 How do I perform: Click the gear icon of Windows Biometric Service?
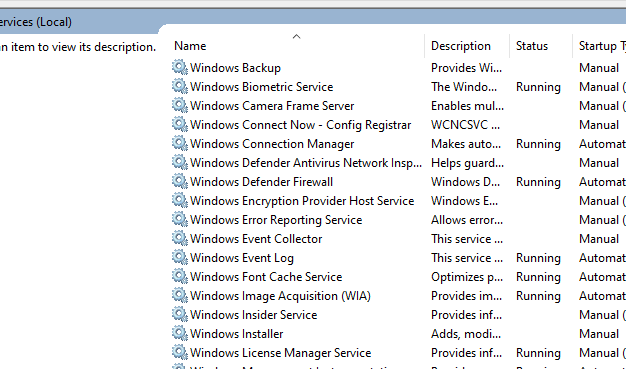pyautogui.click(x=180, y=86)
